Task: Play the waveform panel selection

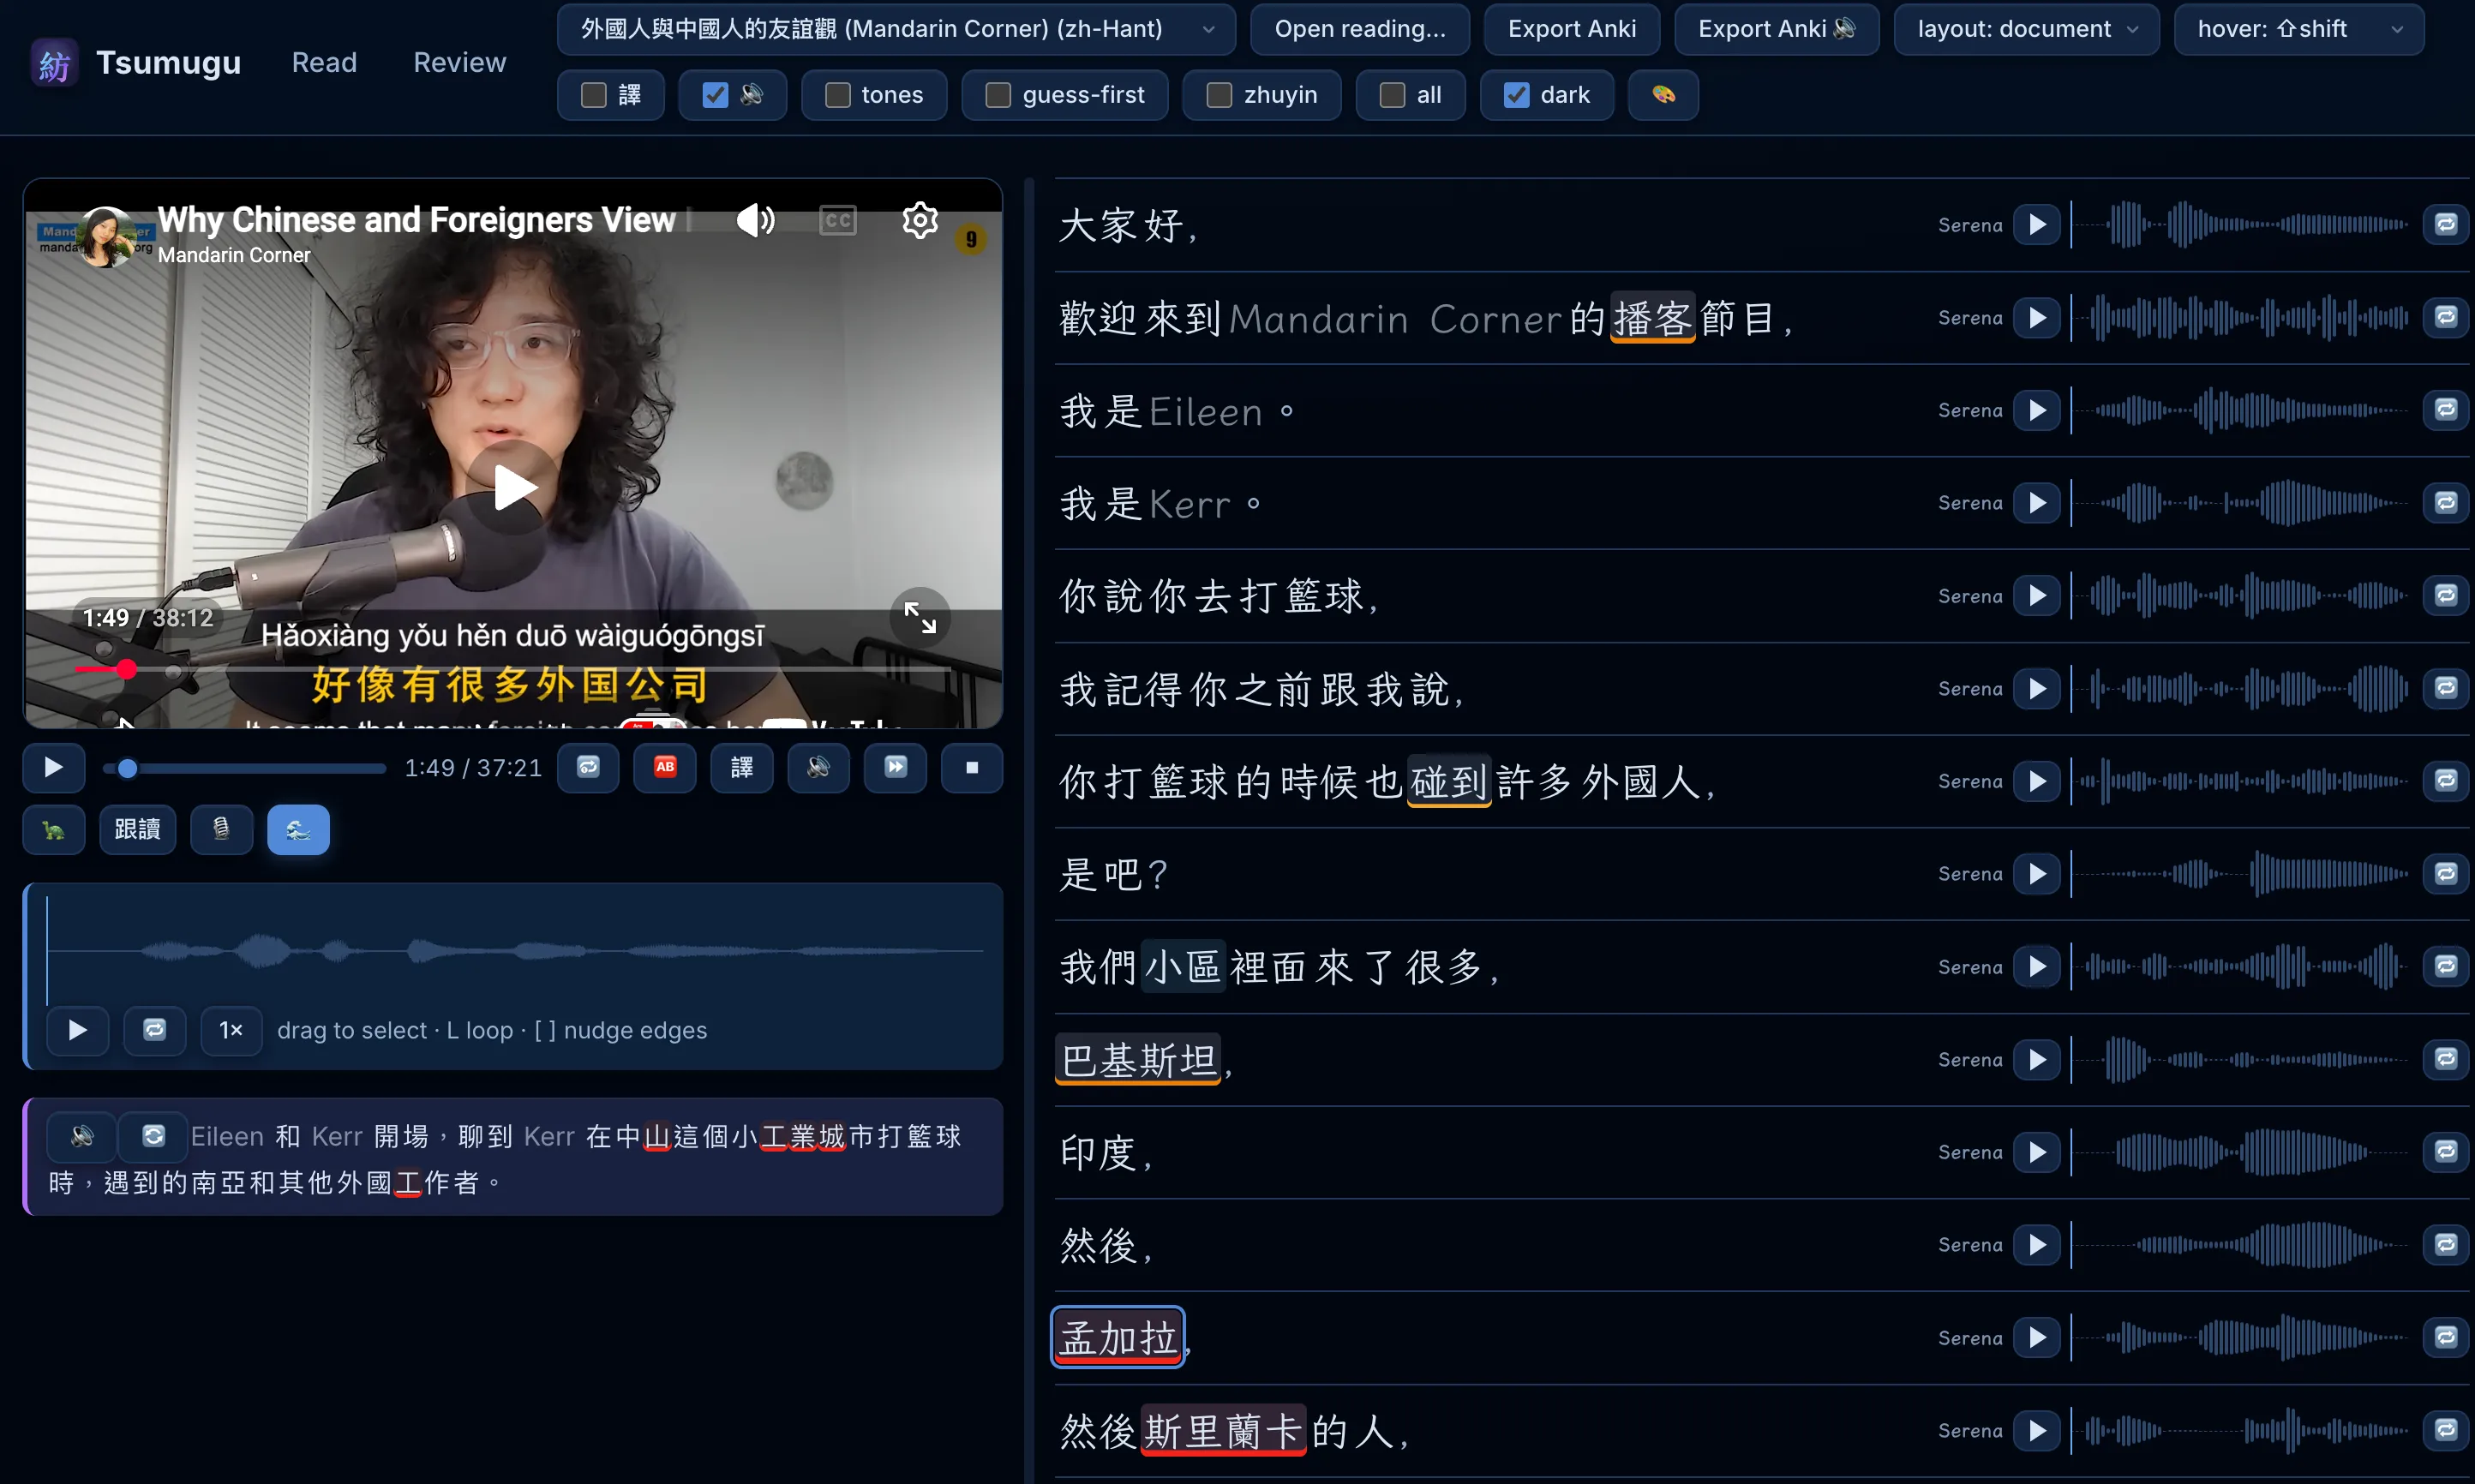Action: [x=77, y=1030]
